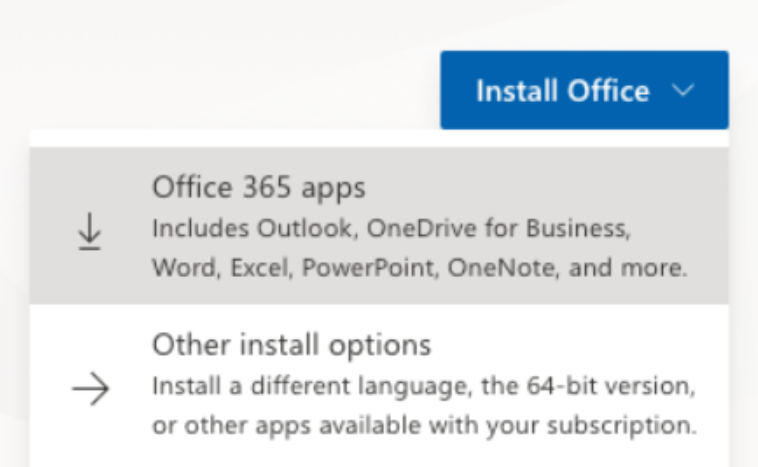758x467 pixels.
Task: Click the "Includes Outlook, OneDrive for Business" line
Action: tap(391, 228)
